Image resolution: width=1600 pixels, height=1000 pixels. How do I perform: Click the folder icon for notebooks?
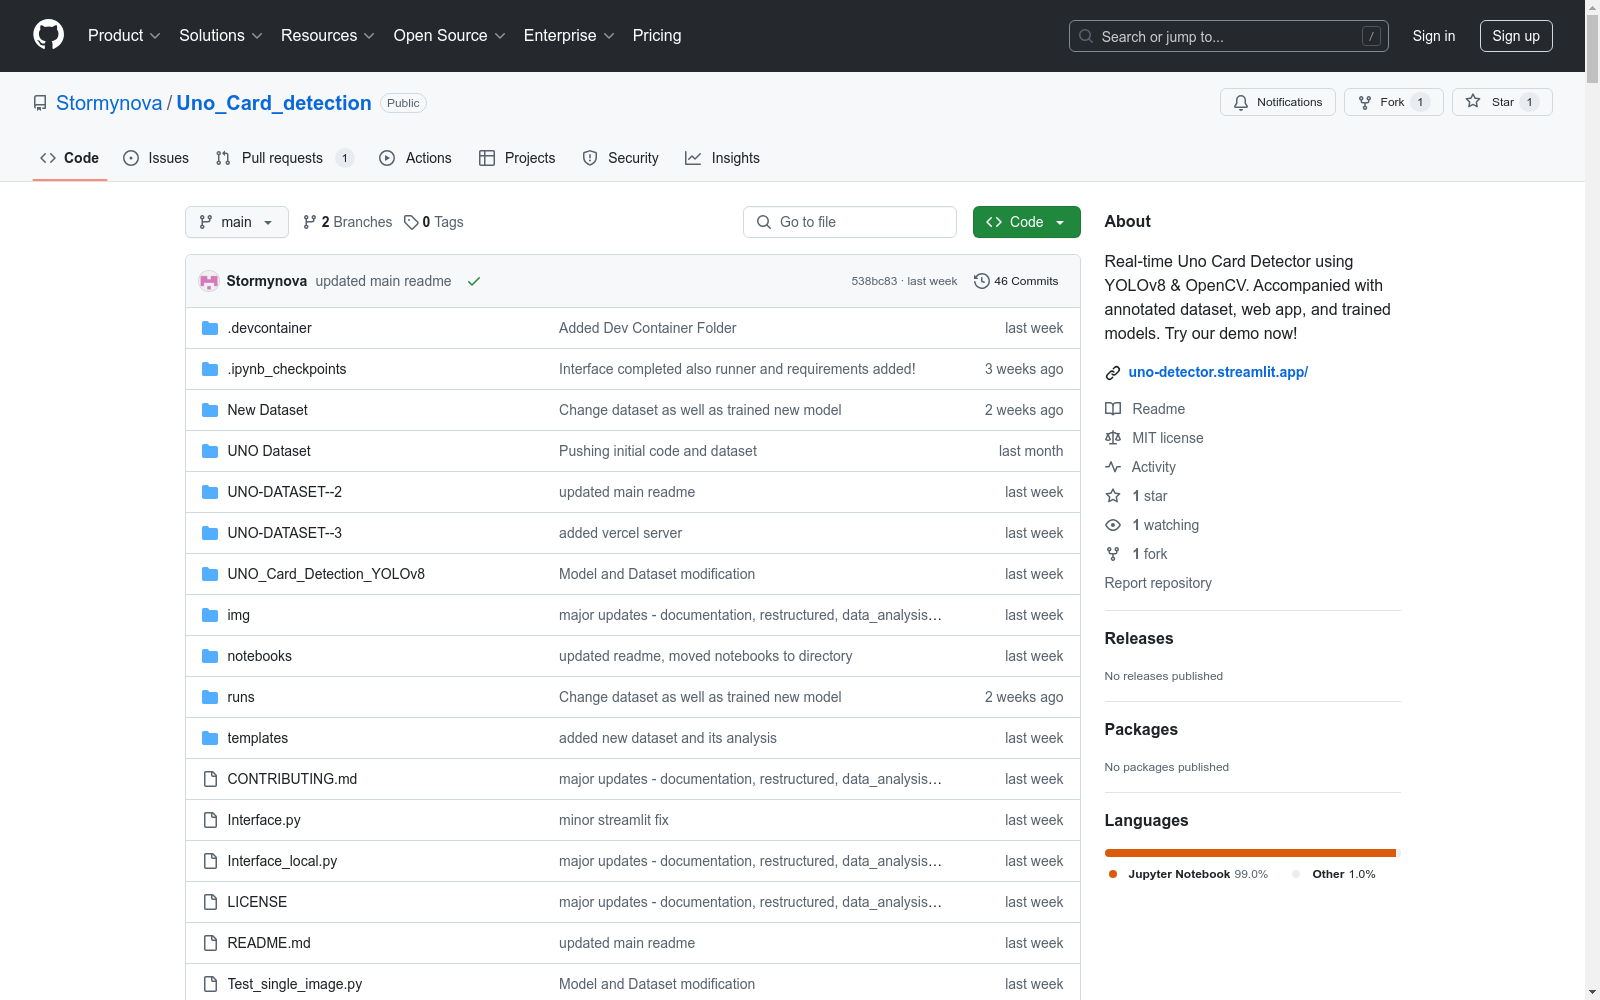pyautogui.click(x=210, y=656)
